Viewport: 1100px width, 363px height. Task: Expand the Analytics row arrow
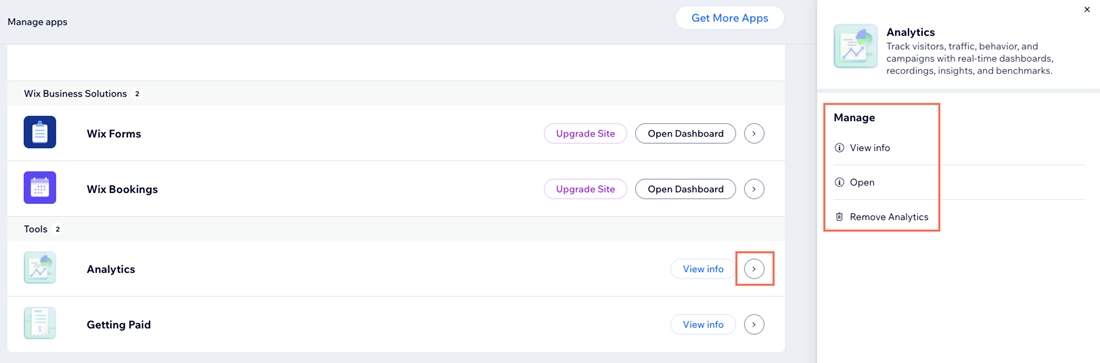click(754, 269)
